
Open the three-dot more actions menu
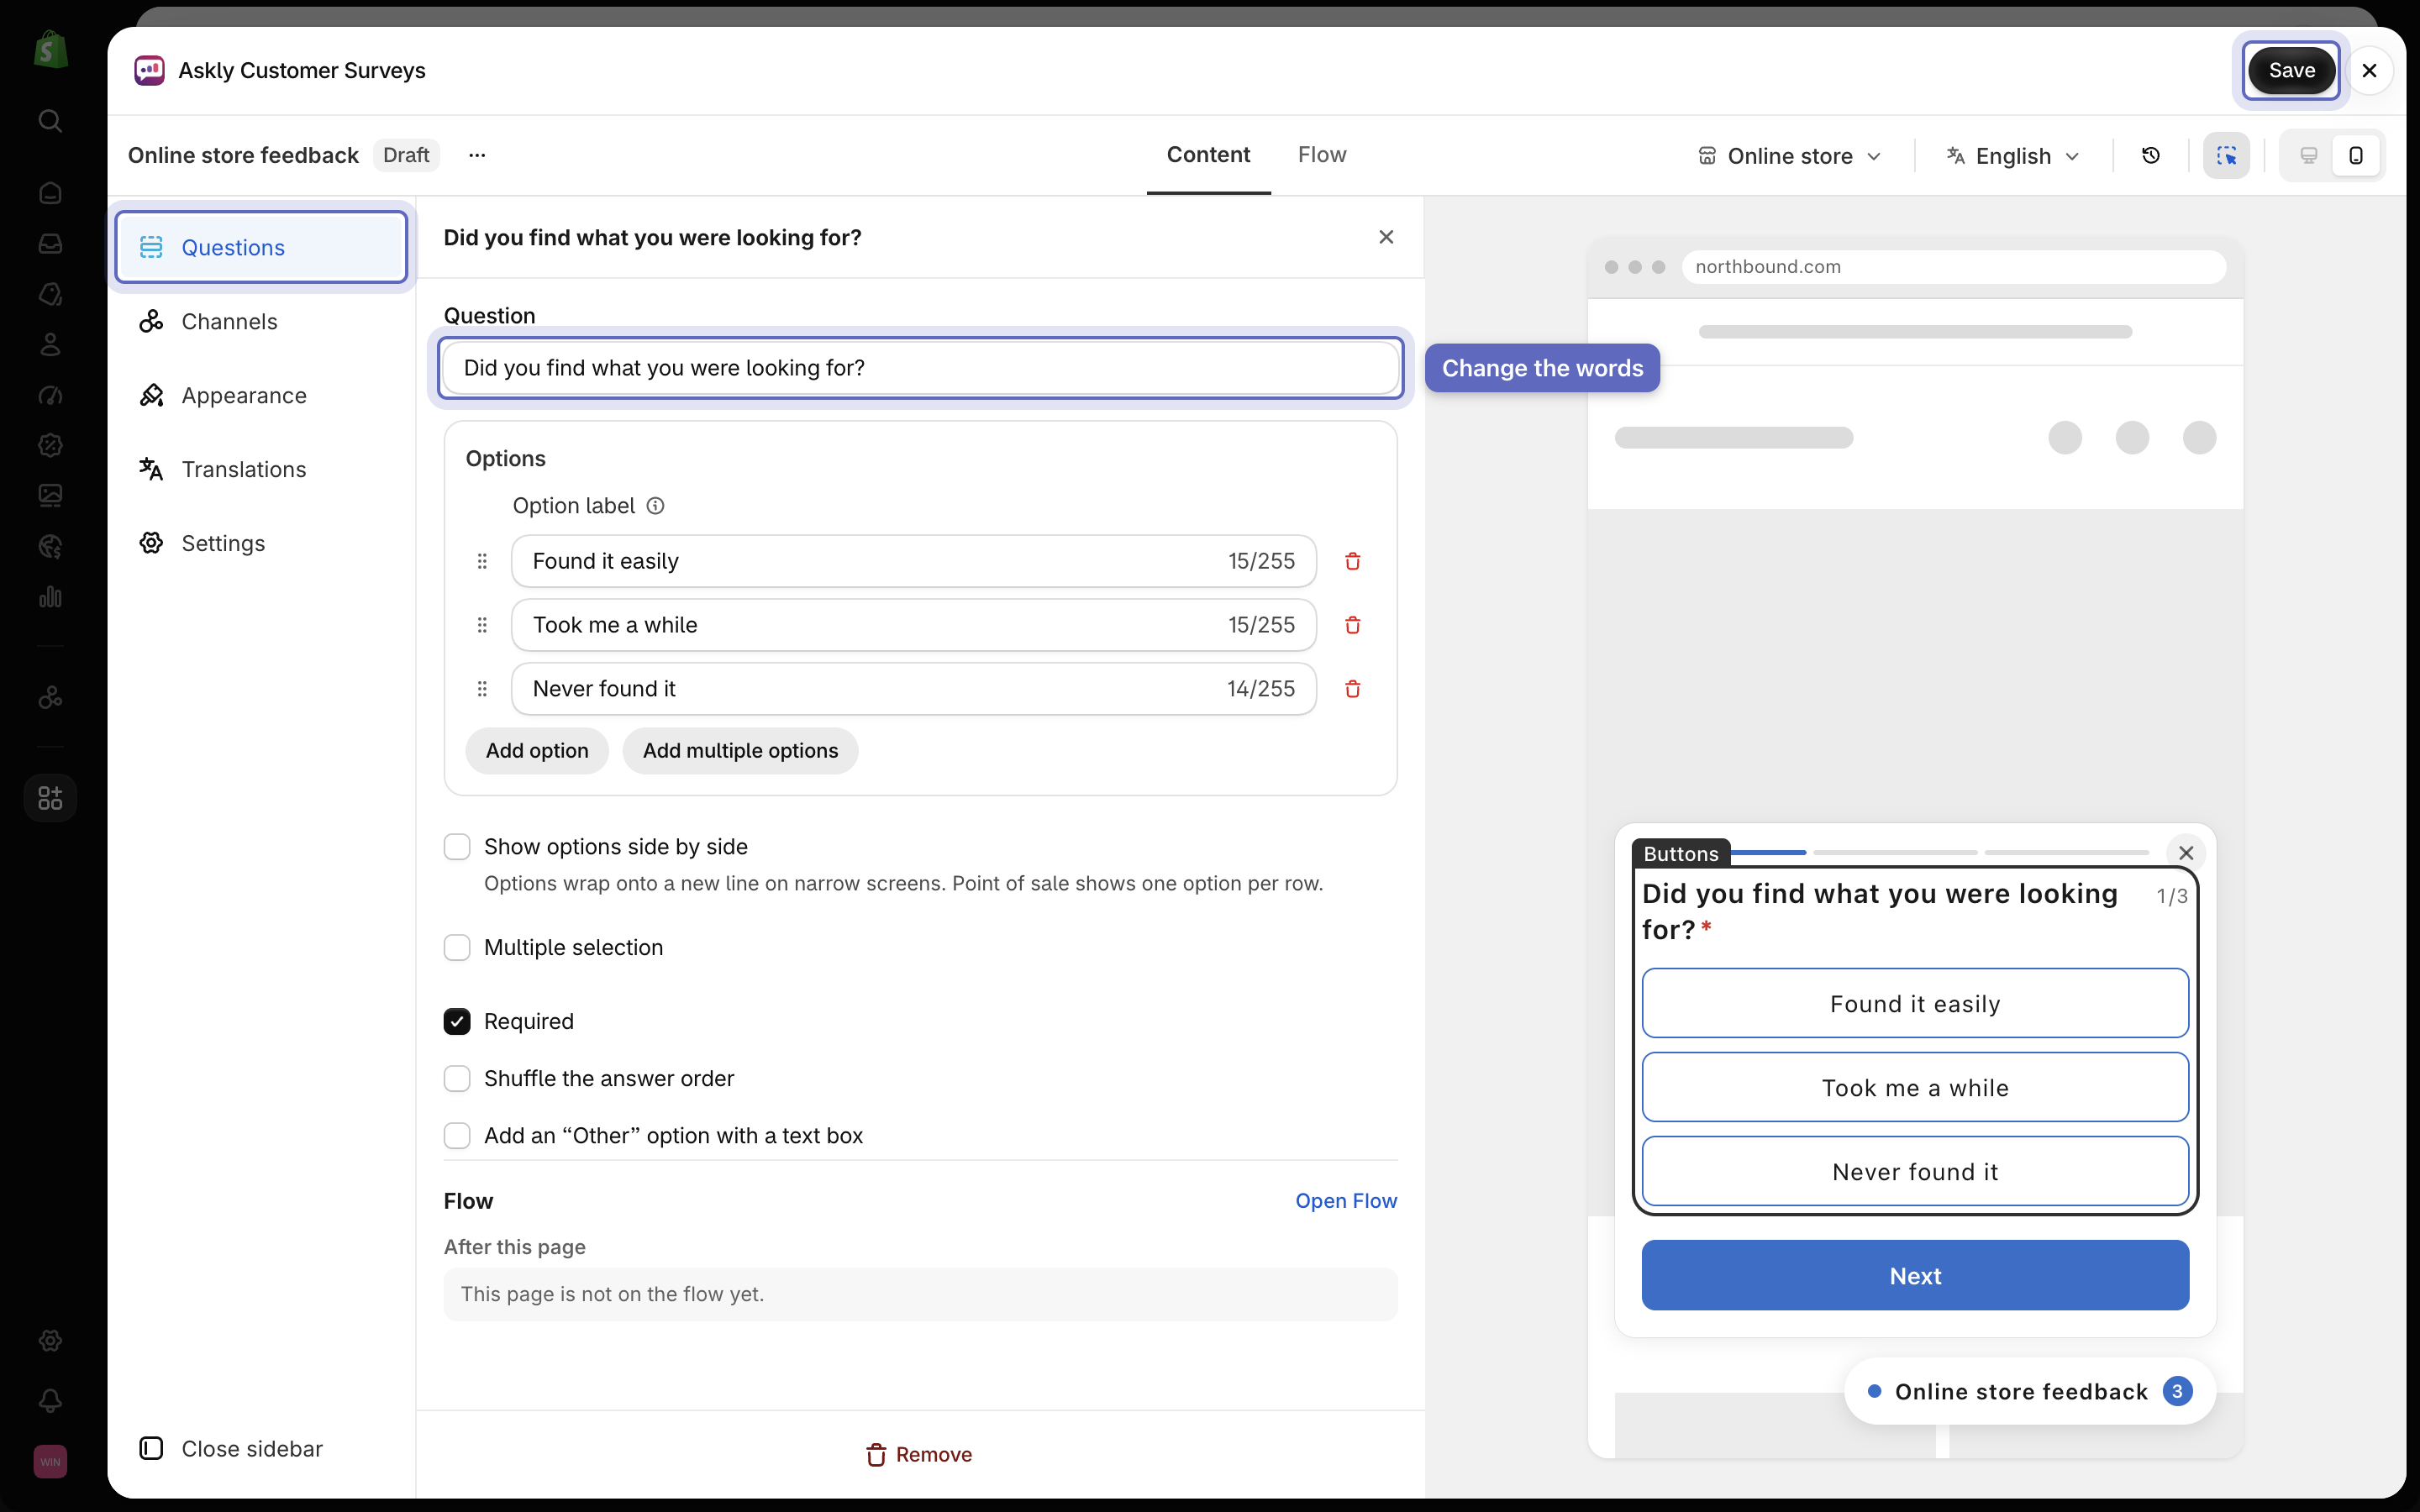[x=477, y=155]
